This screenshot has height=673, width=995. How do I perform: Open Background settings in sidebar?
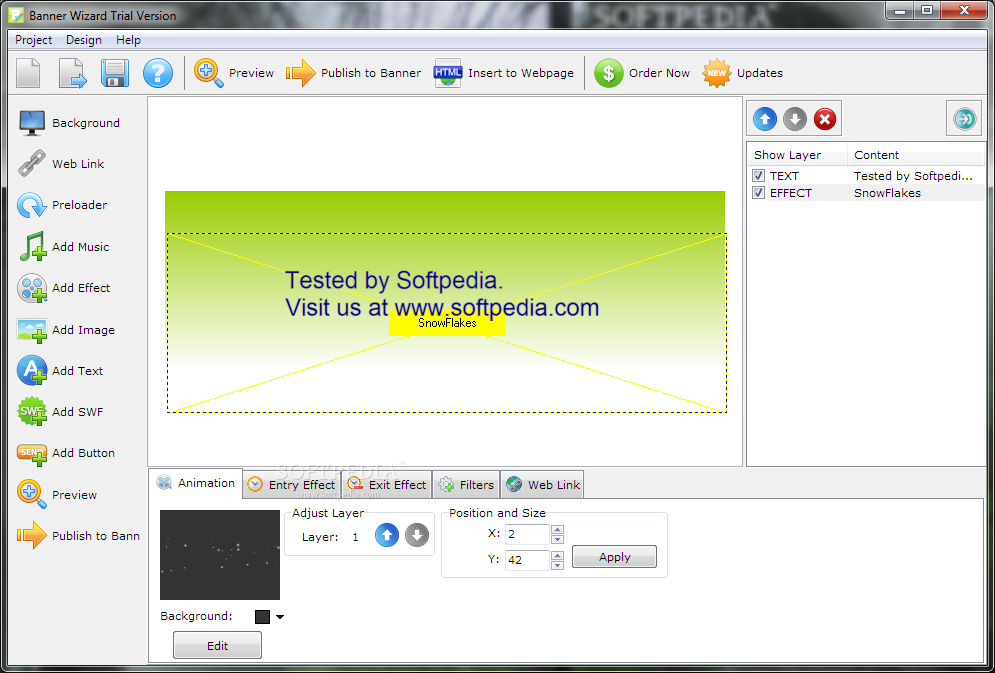tap(69, 123)
